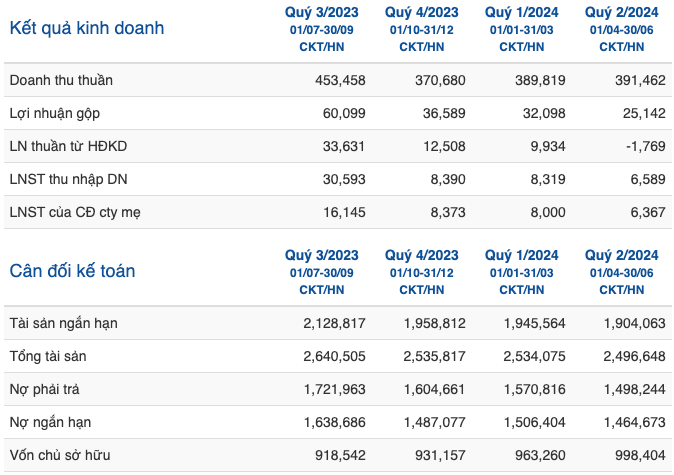Screen dimensions: 674x475
Task: Click the Vốn chủ sở hữu row label
Action: (x=60, y=455)
